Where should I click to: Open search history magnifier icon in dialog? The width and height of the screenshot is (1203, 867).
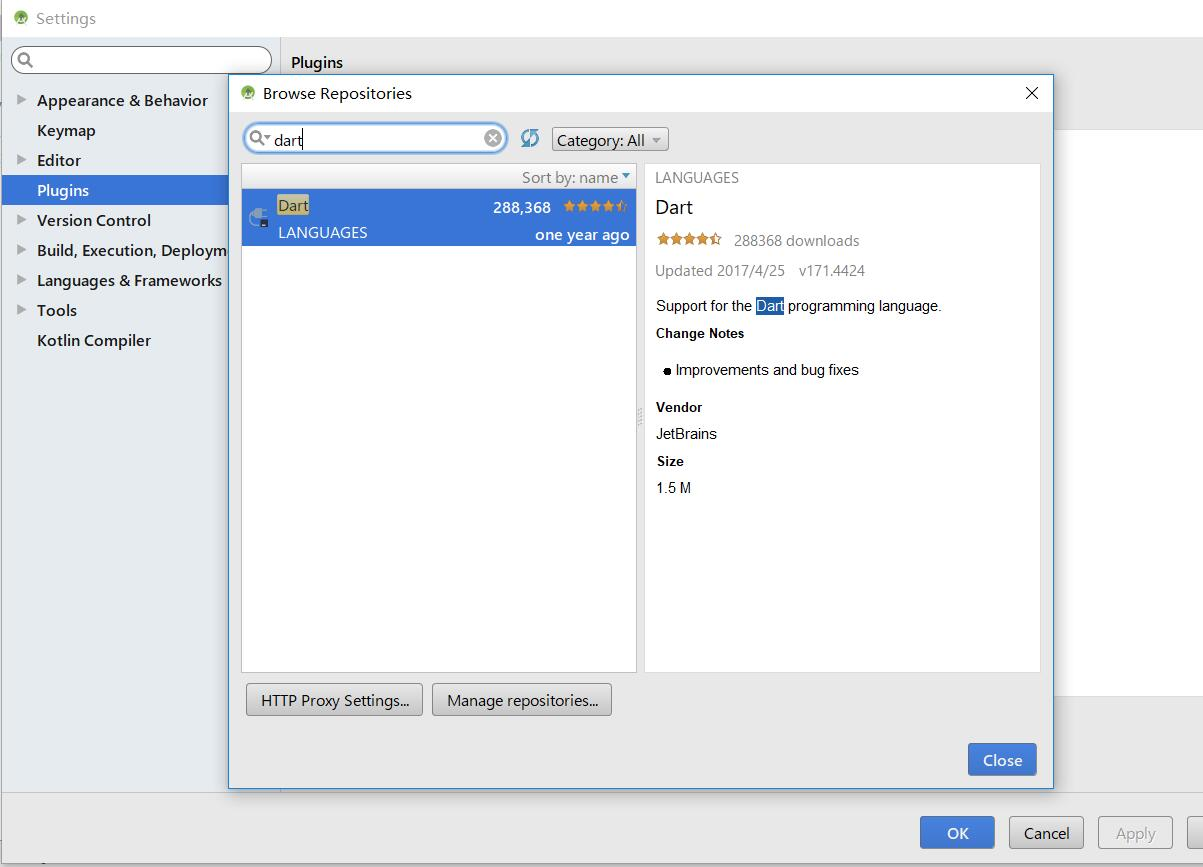click(259, 138)
